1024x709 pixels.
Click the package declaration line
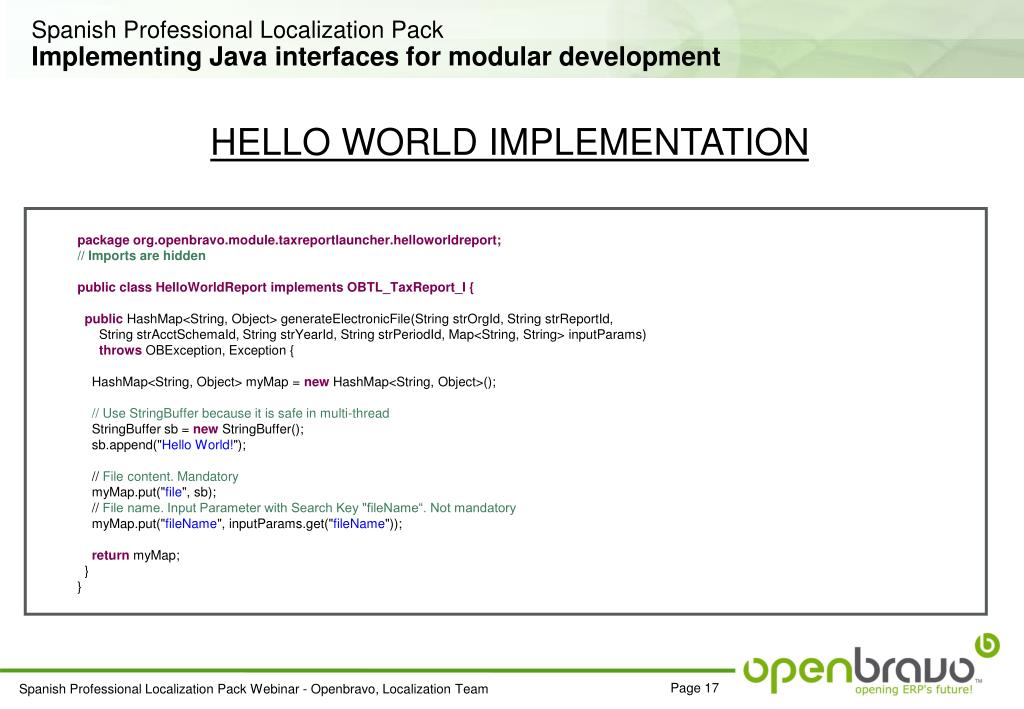(289, 240)
